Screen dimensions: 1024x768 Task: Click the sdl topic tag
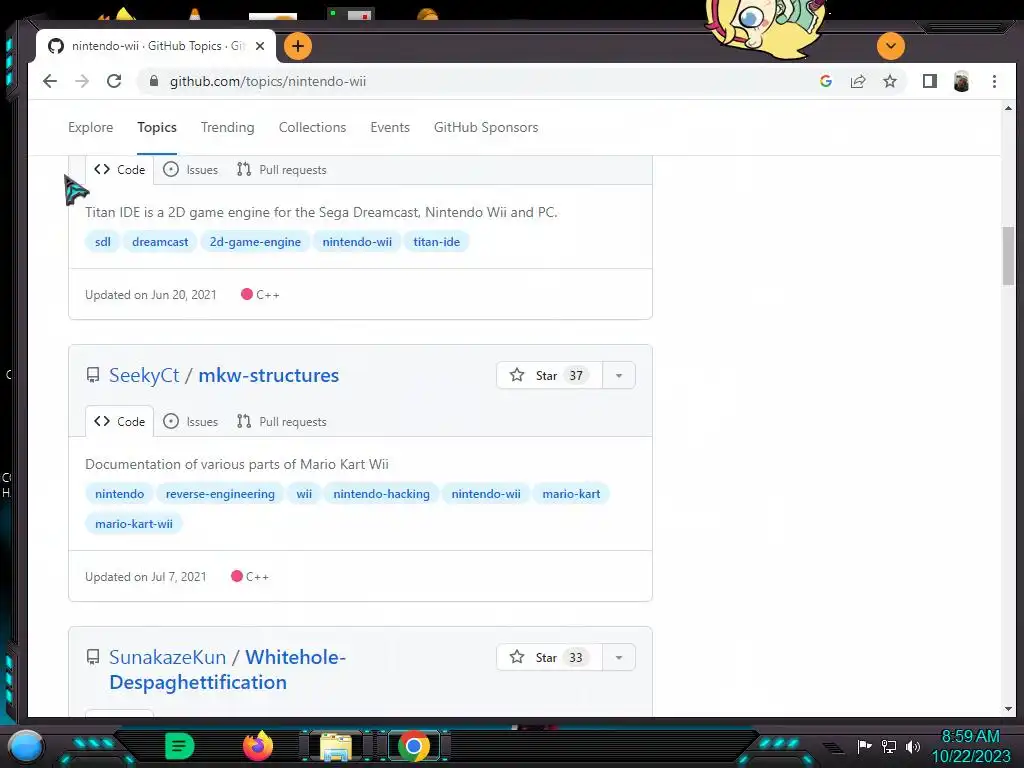103,242
